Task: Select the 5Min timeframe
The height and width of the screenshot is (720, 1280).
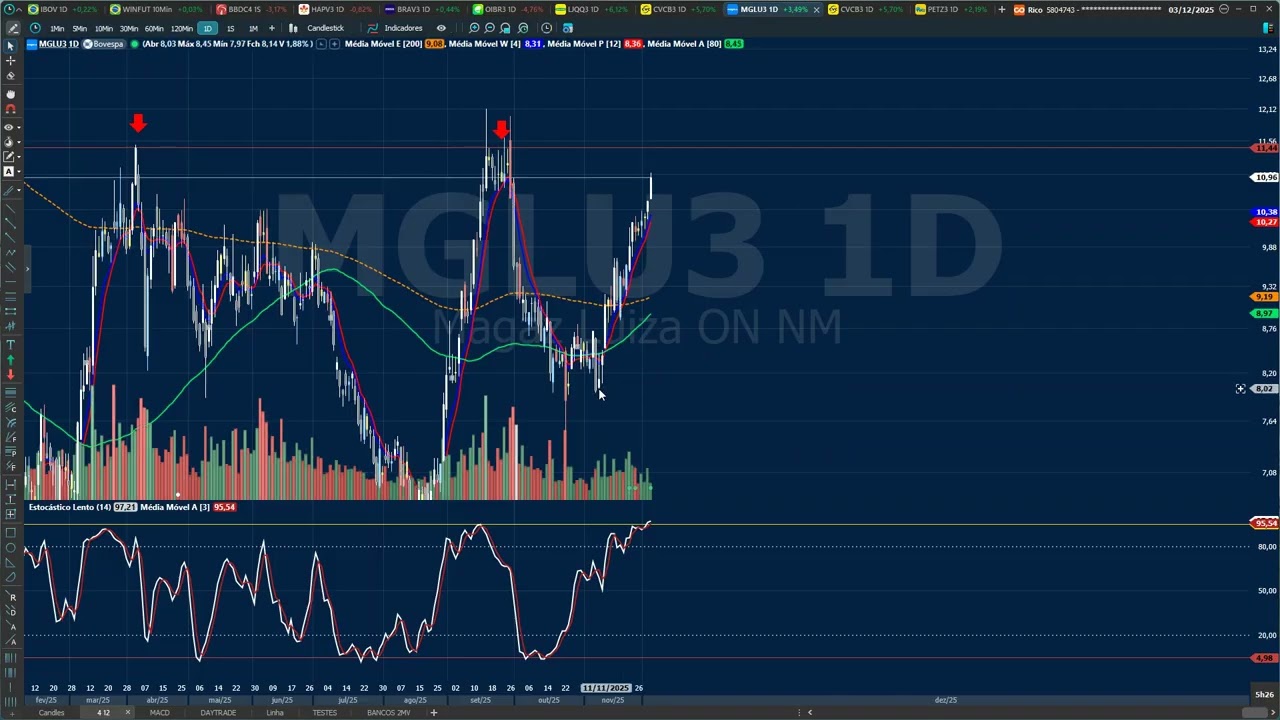Action: [79, 28]
